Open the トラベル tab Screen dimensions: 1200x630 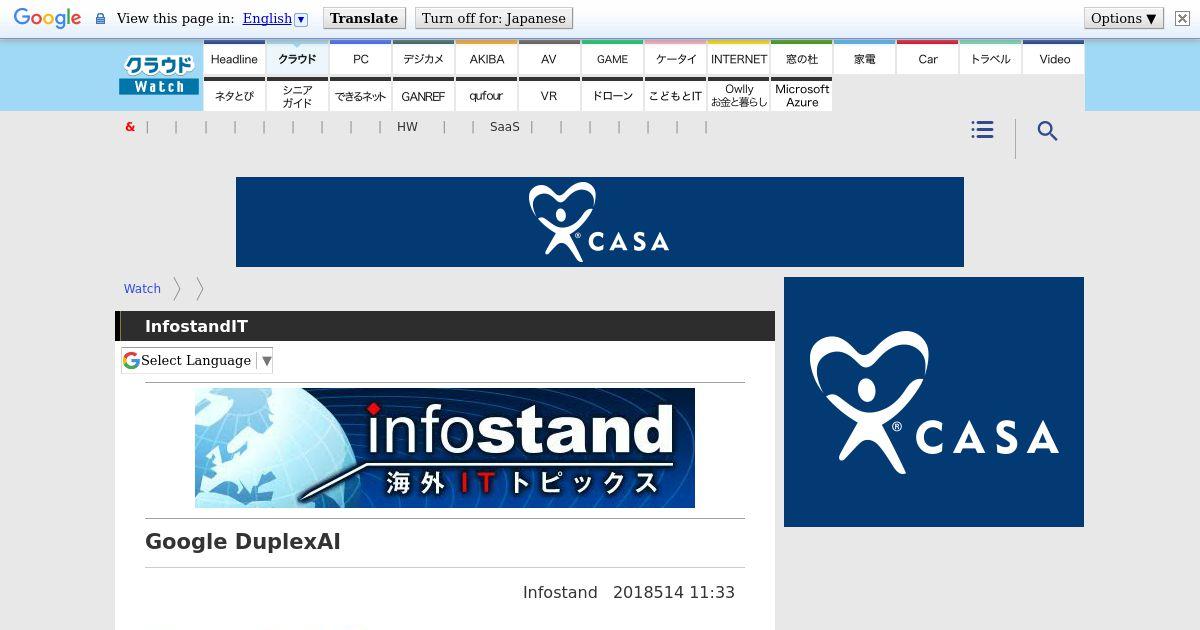[991, 59]
